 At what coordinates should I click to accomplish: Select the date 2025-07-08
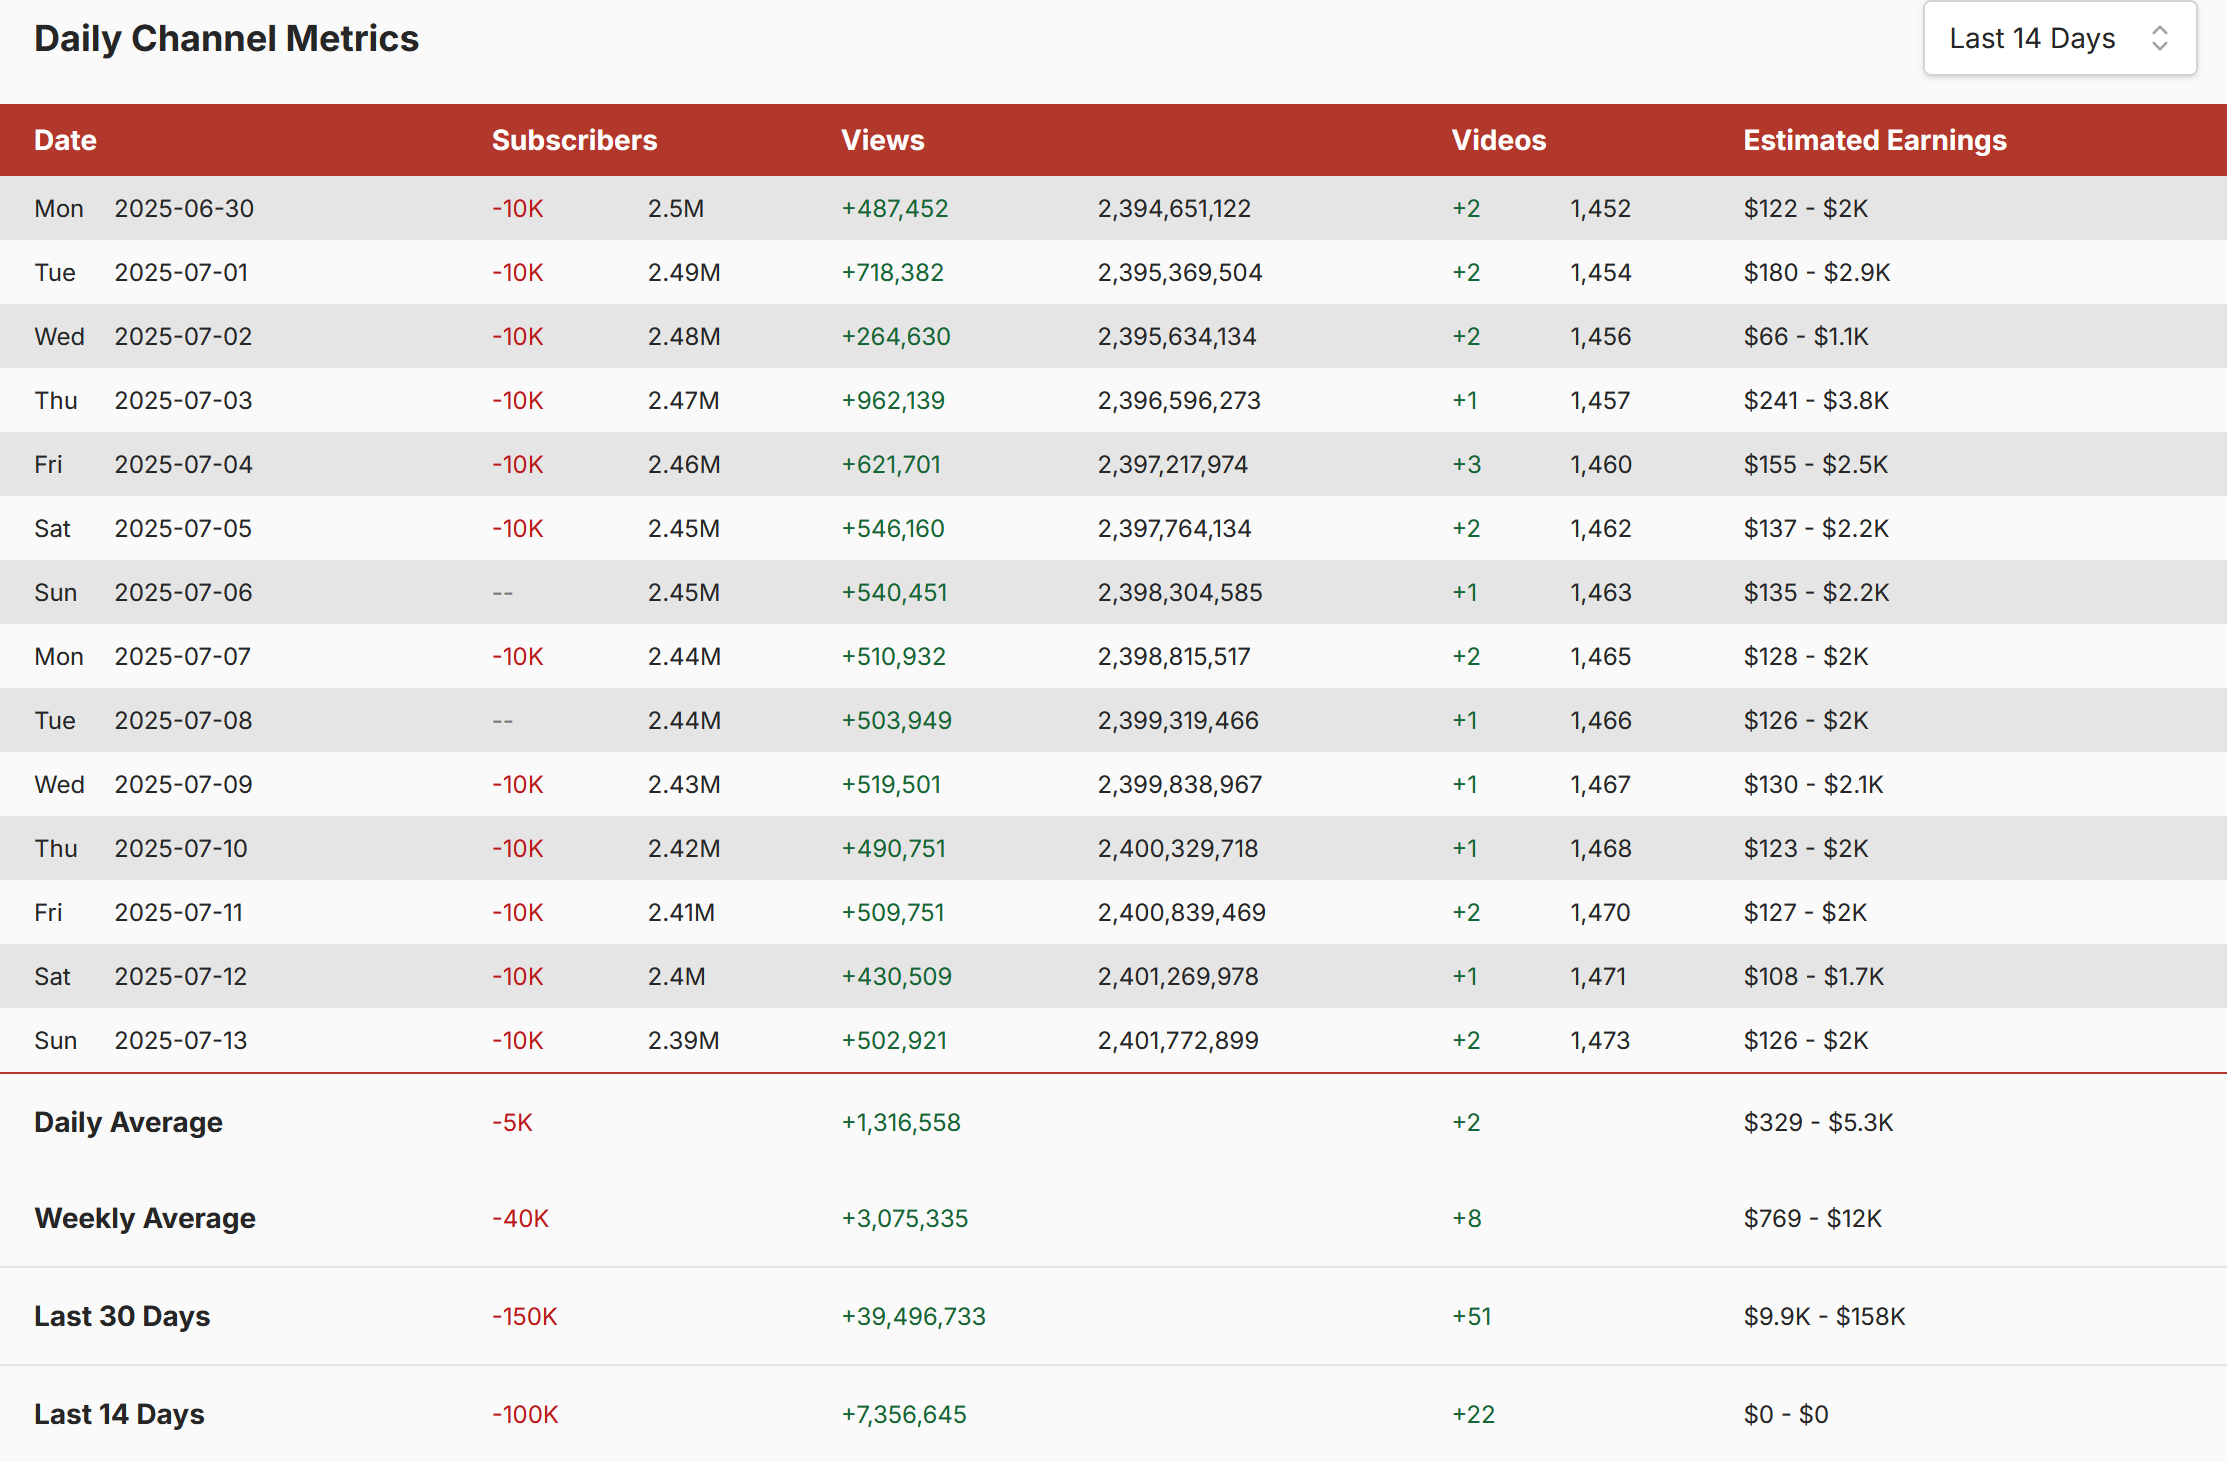pyautogui.click(x=183, y=720)
